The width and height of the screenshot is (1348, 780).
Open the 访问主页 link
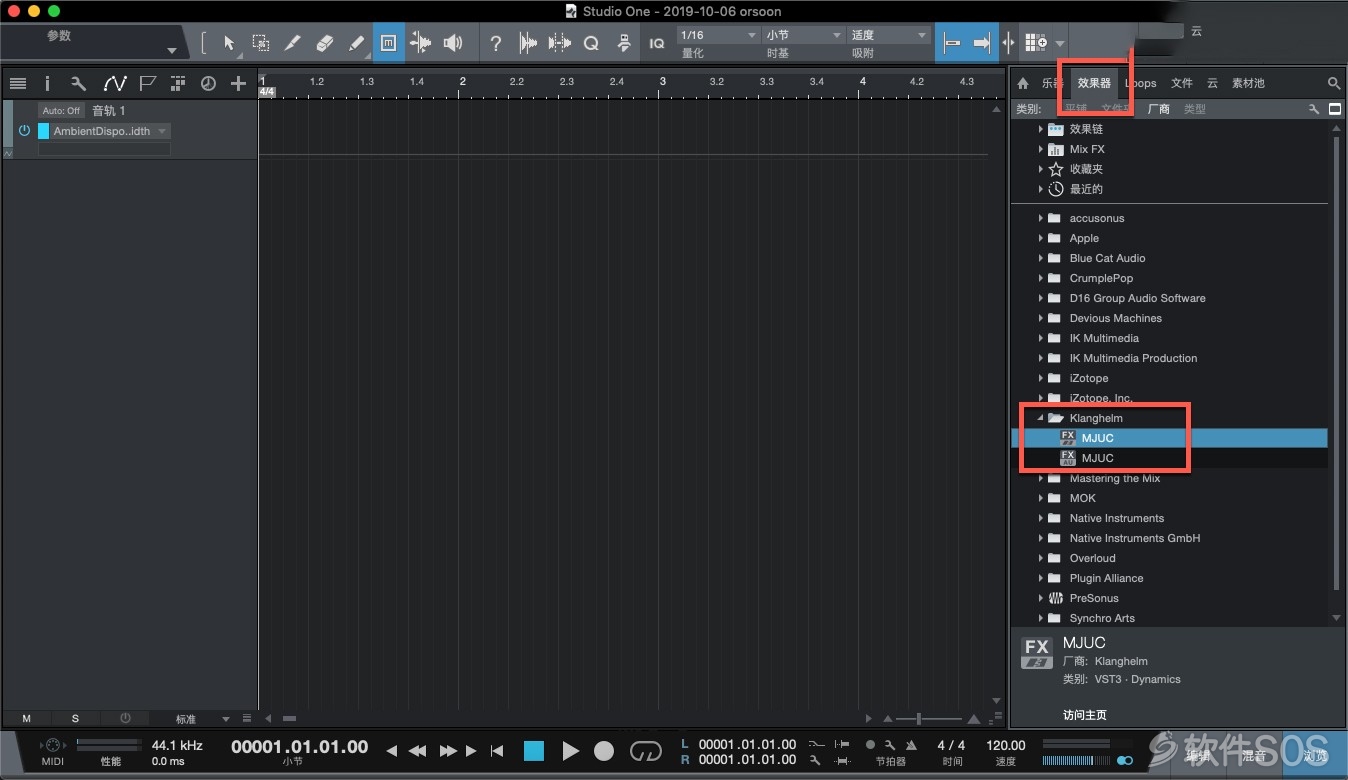click(x=1085, y=715)
